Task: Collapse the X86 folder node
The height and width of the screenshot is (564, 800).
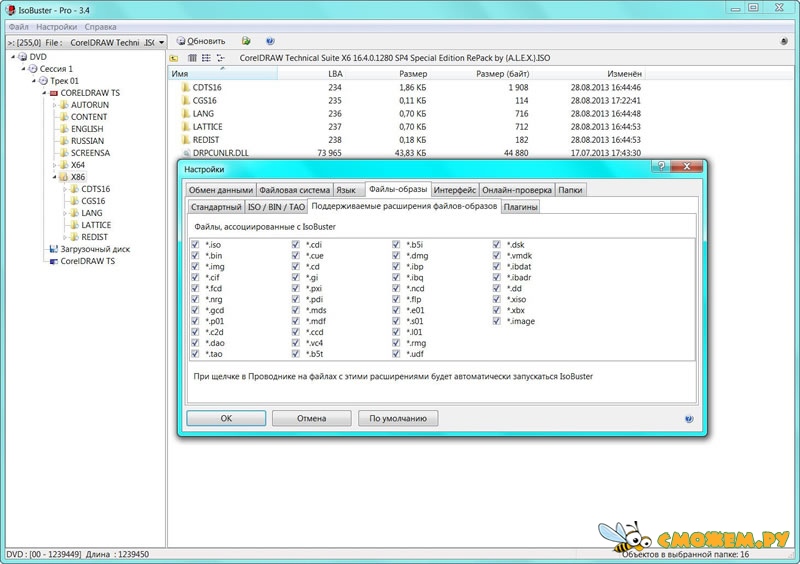Action: click(x=55, y=177)
